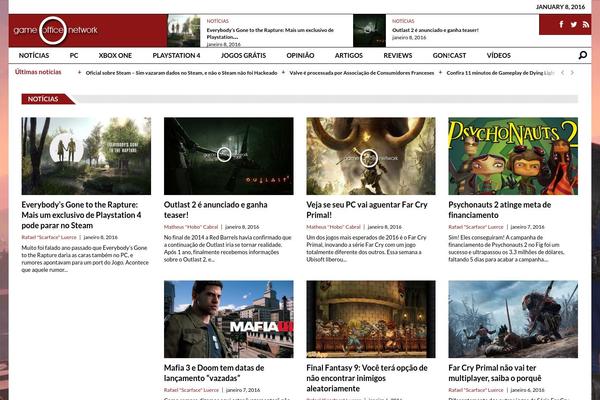
Task: Click the Últimas notícias ticker label
Action: pyautogui.click(x=38, y=72)
